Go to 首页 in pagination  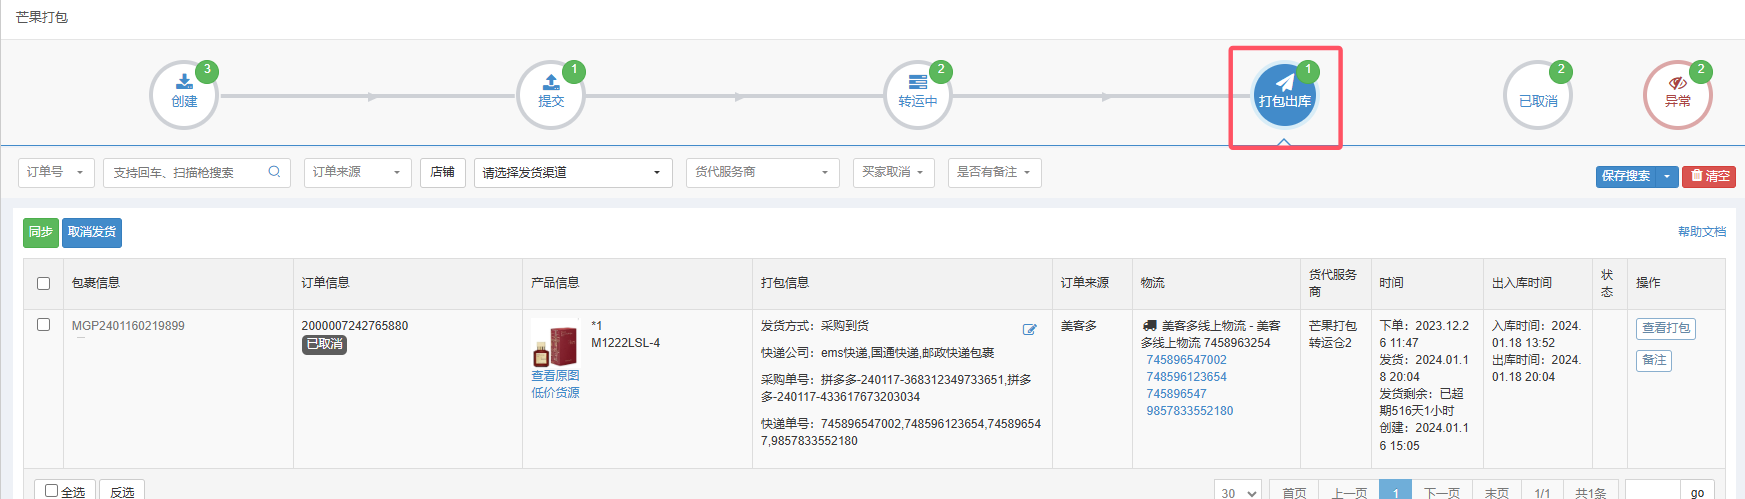point(1294,492)
